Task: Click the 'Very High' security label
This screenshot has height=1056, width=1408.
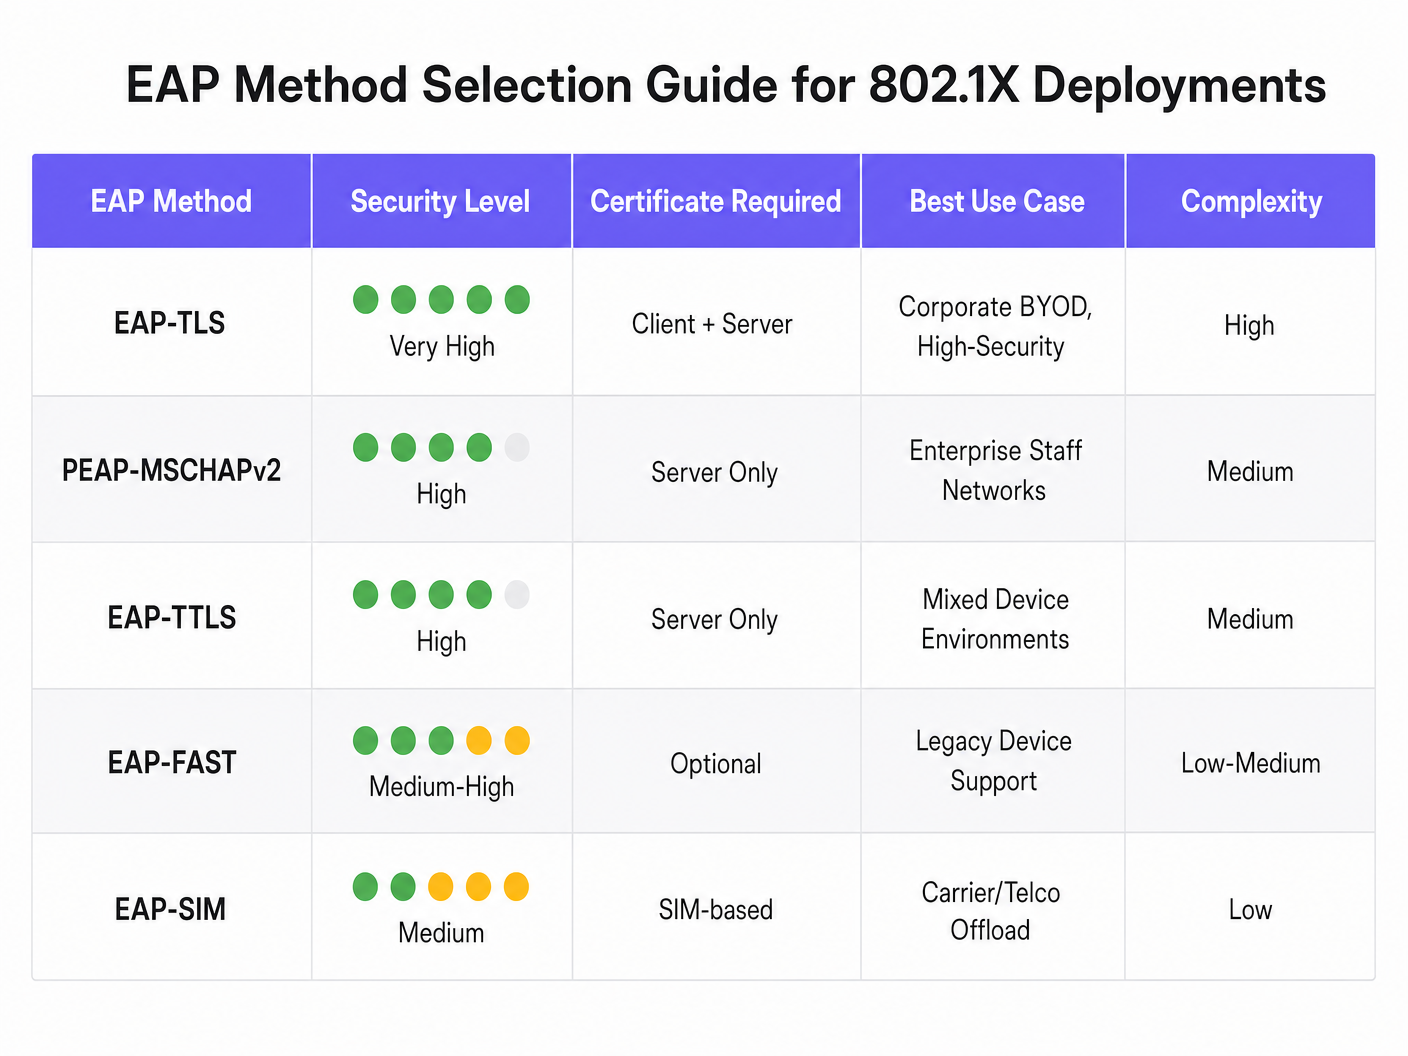Action: click(442, 346)
